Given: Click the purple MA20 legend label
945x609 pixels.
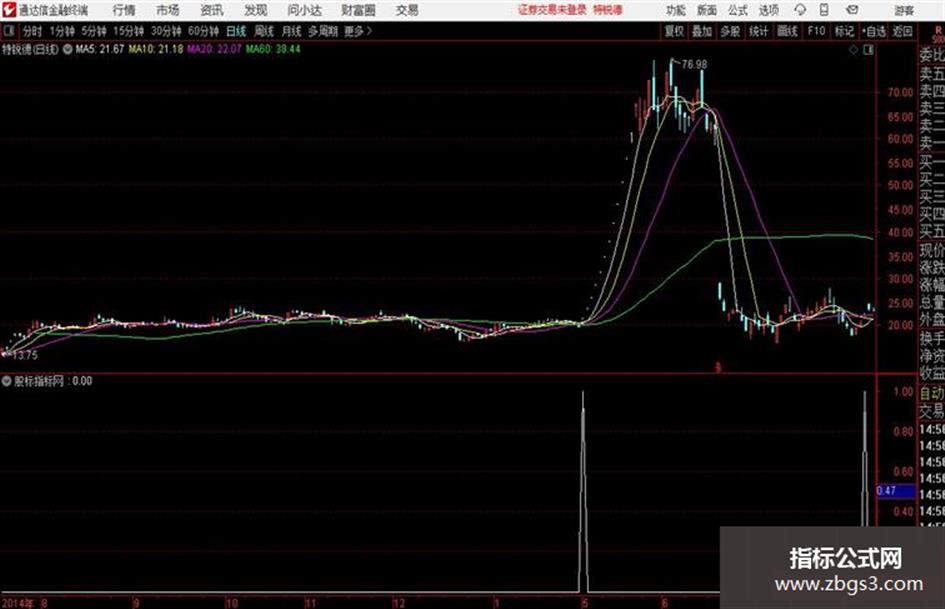Looking at the screenshot, I should pyautogui.click(x=214, y=49).
